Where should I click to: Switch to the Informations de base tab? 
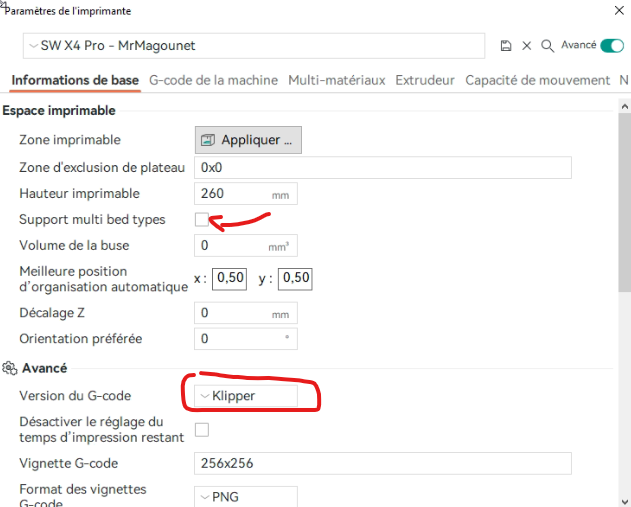[75, 80]
